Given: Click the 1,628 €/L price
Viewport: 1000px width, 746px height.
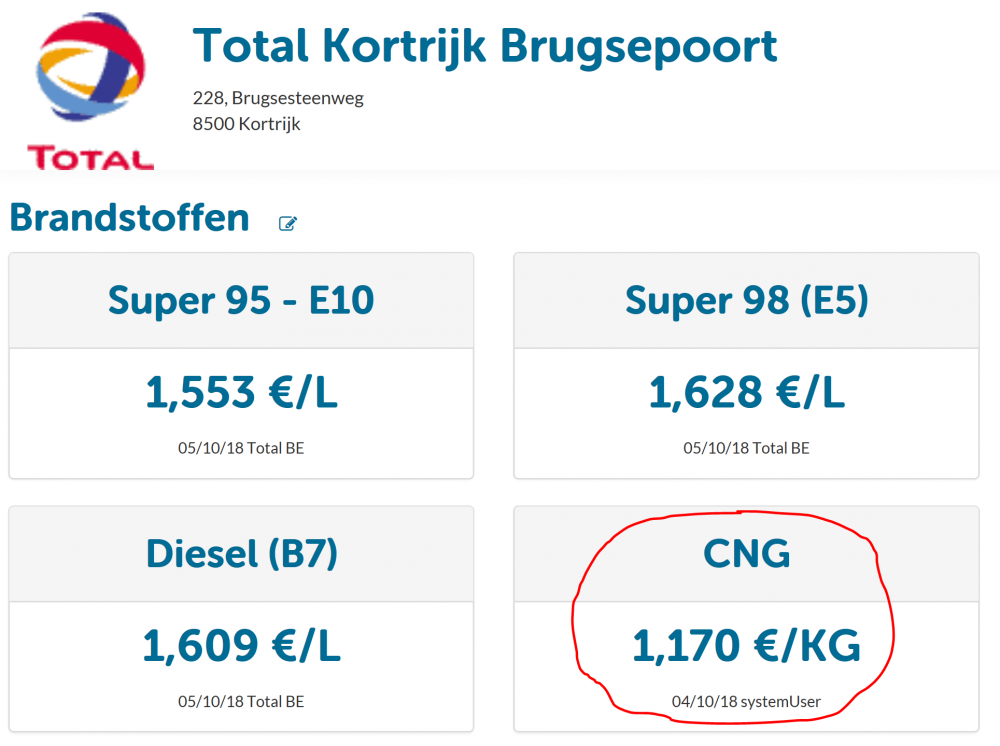Looking at the screenshot, I should [746, 392].
